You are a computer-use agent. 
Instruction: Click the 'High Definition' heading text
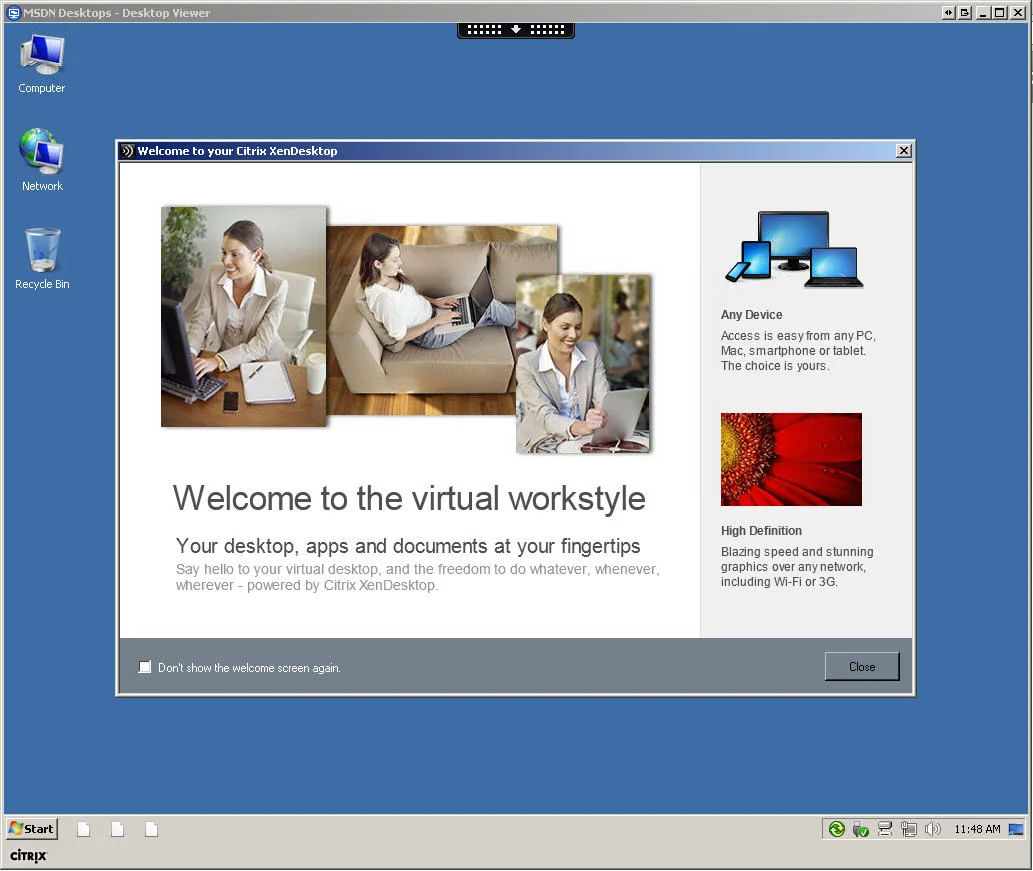[761, 530]
